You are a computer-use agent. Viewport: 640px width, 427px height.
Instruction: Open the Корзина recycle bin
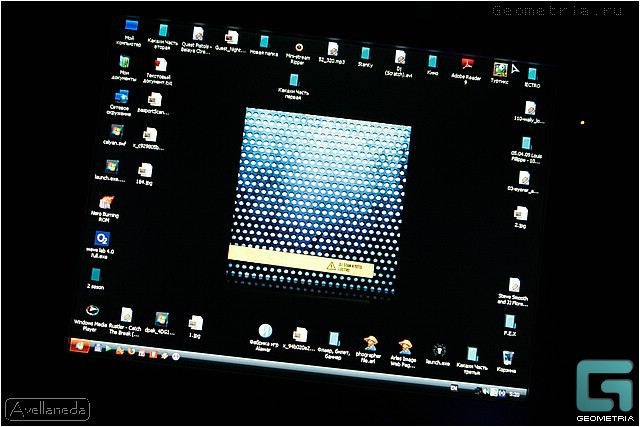click(507, 356)
